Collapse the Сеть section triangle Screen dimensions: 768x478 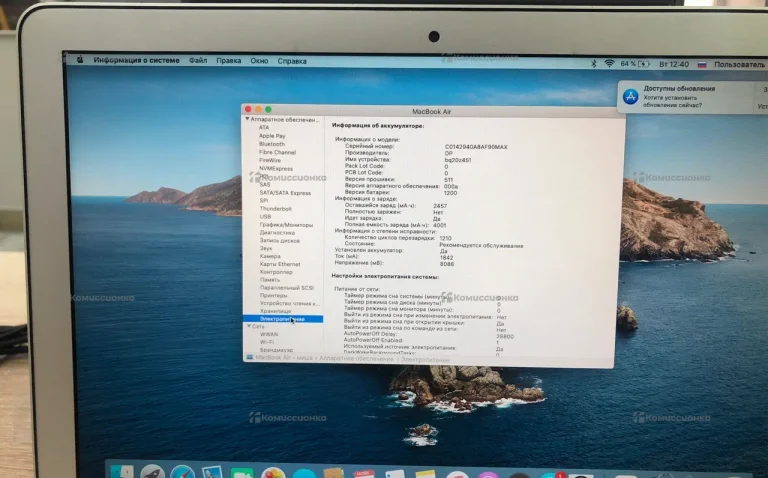pos(249,326)
